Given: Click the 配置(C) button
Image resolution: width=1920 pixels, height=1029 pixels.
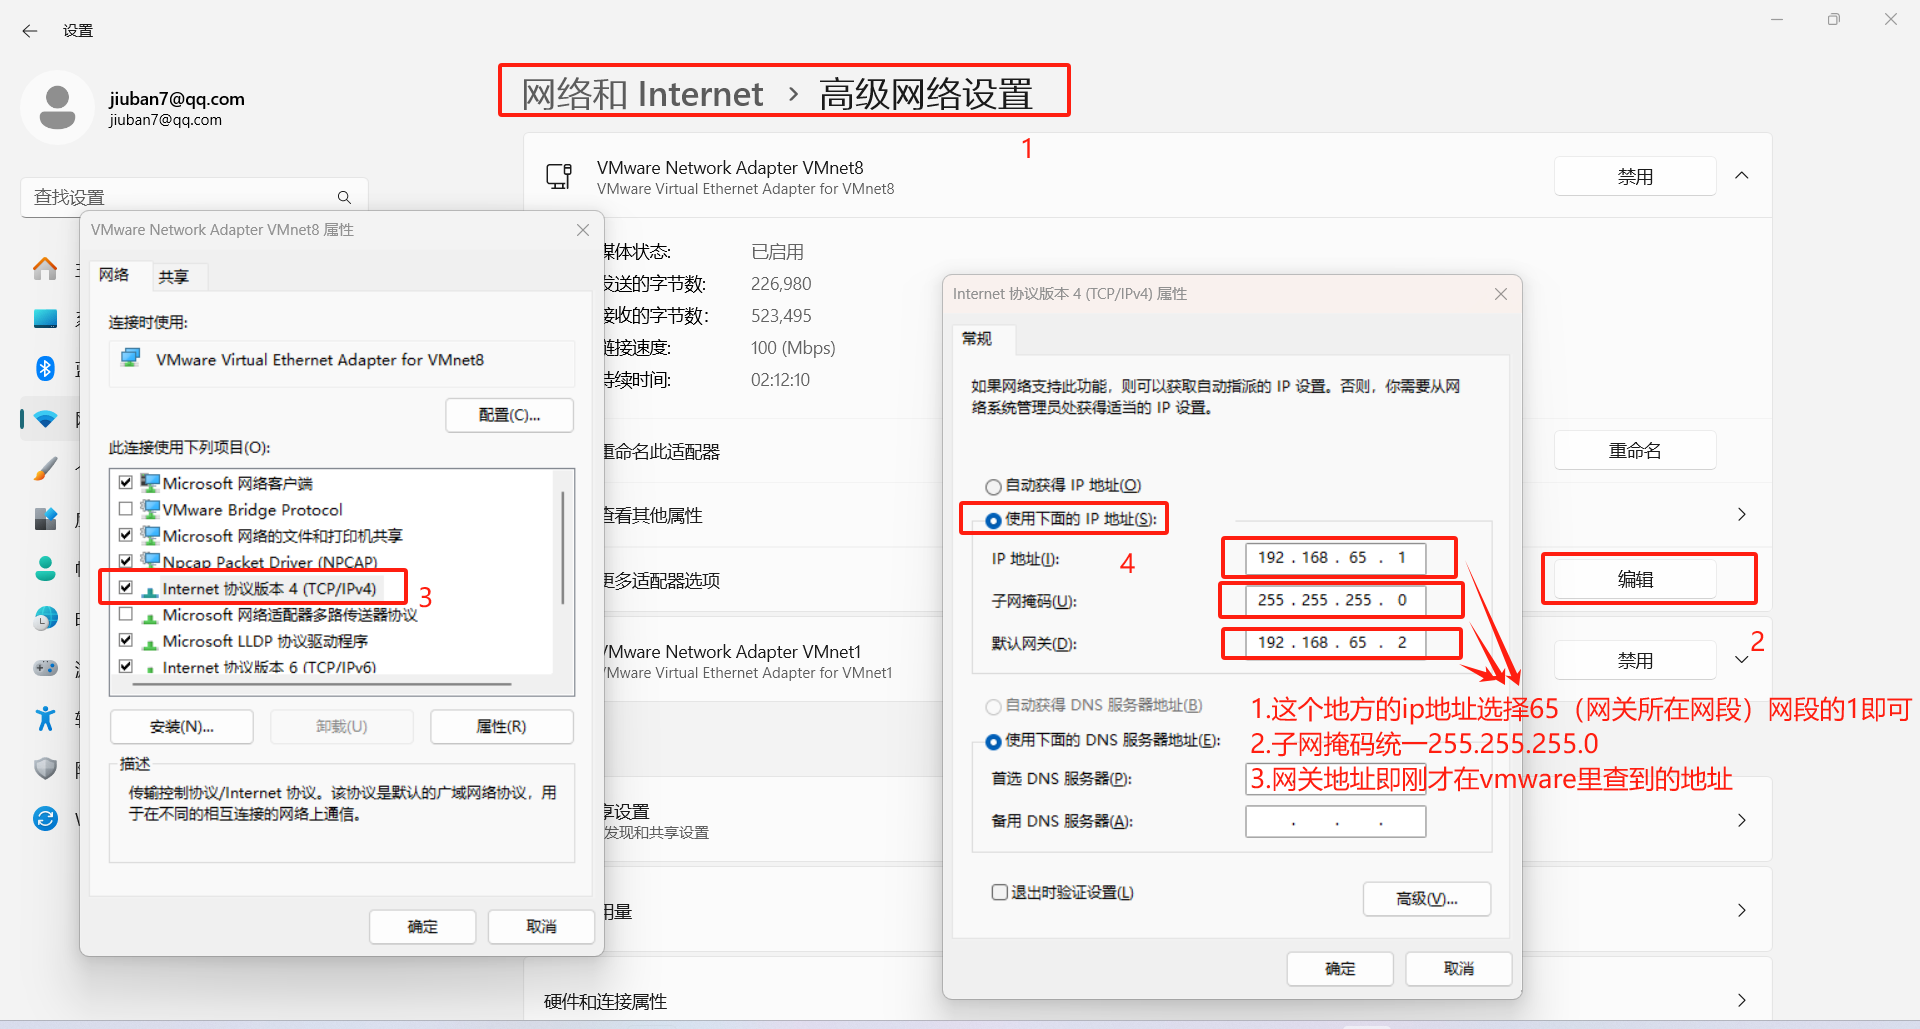Looking at the screenshot, I should coord(509,414).
